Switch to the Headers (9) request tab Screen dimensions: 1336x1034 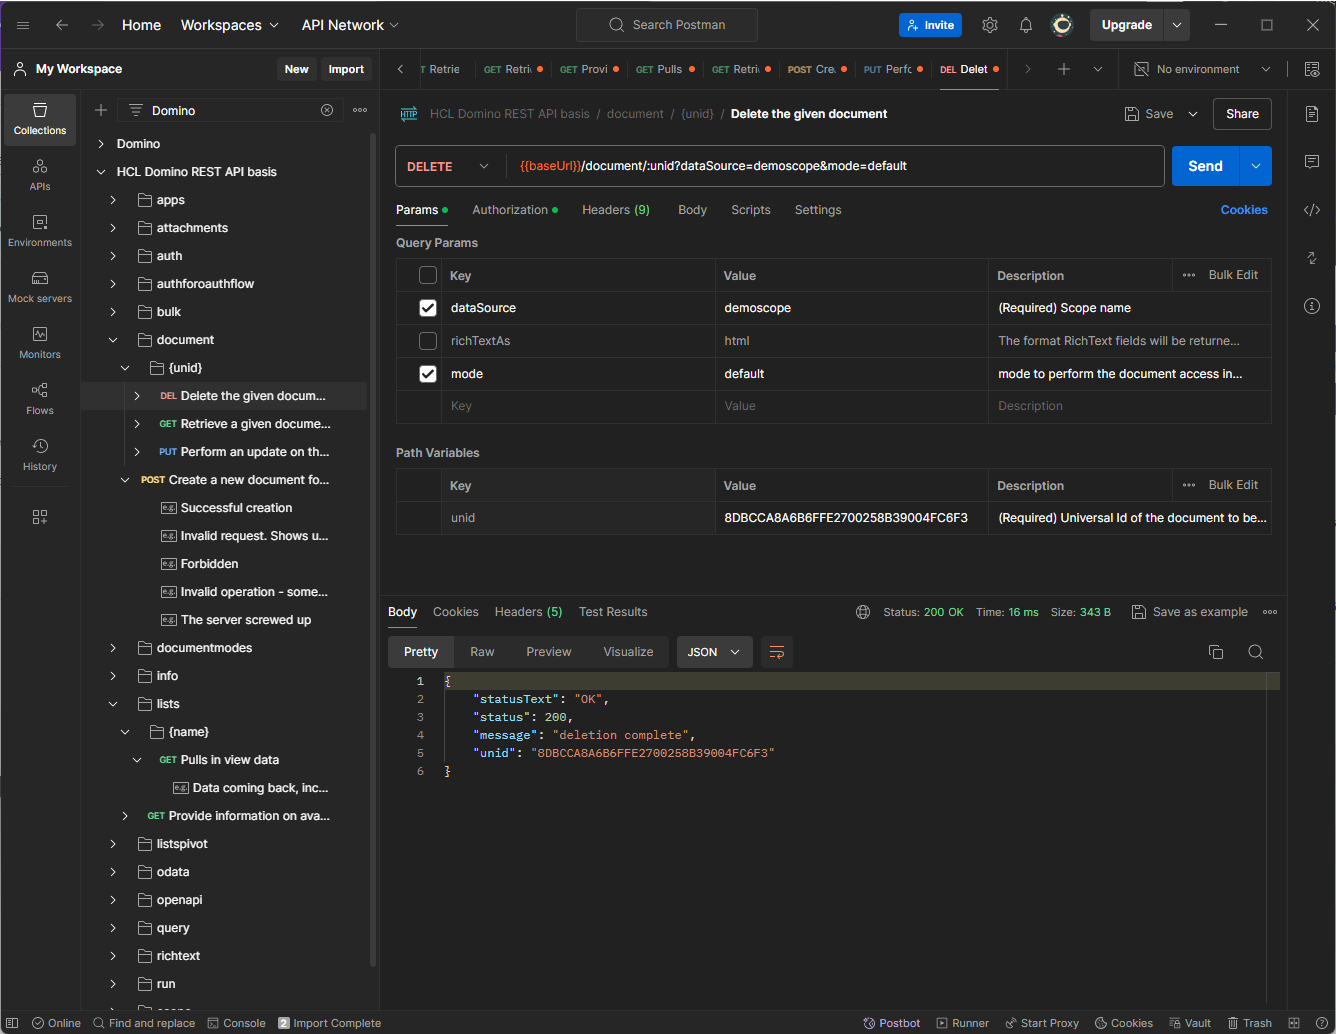[x=615, y=210]
